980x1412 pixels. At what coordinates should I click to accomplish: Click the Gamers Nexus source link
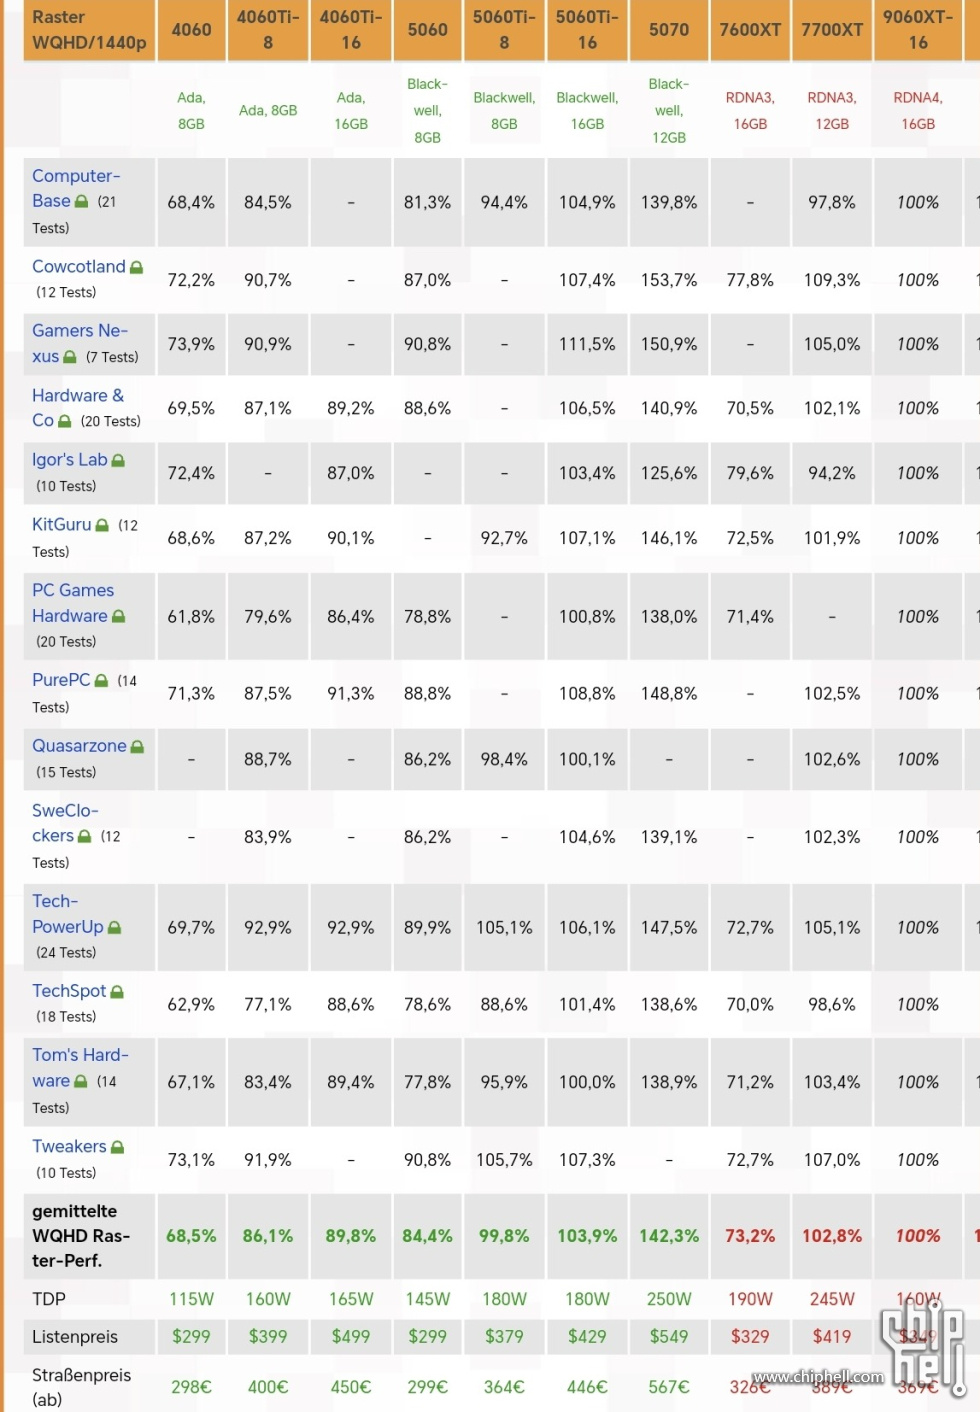point(80,343)
